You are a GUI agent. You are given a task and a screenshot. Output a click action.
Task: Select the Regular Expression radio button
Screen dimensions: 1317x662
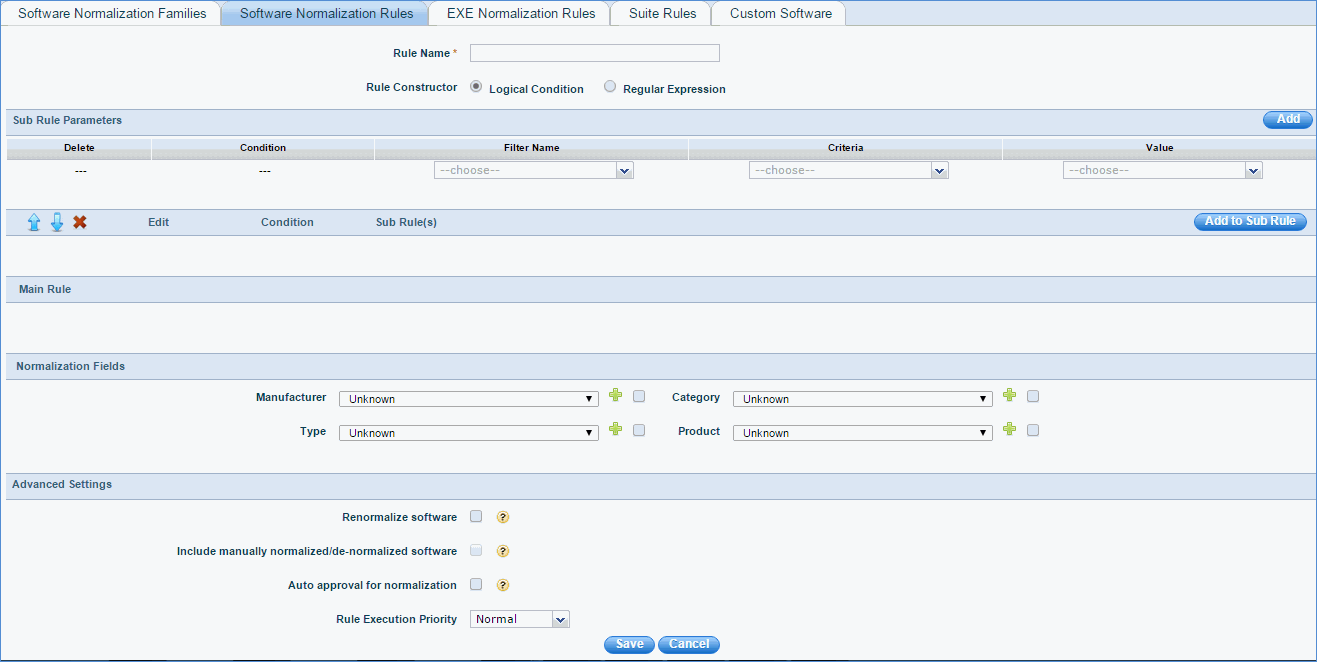click(610, 87)
